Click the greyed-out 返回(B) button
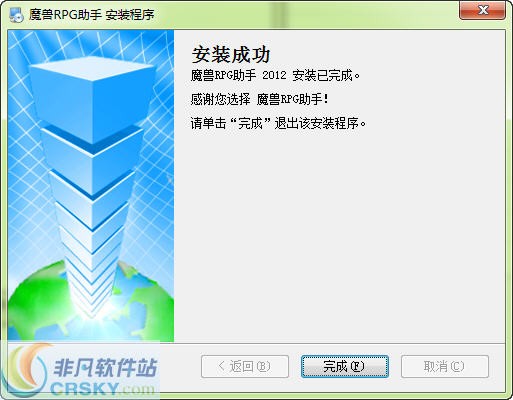The width and height of the screenshot is (513, 400). [x=245, y=366]
